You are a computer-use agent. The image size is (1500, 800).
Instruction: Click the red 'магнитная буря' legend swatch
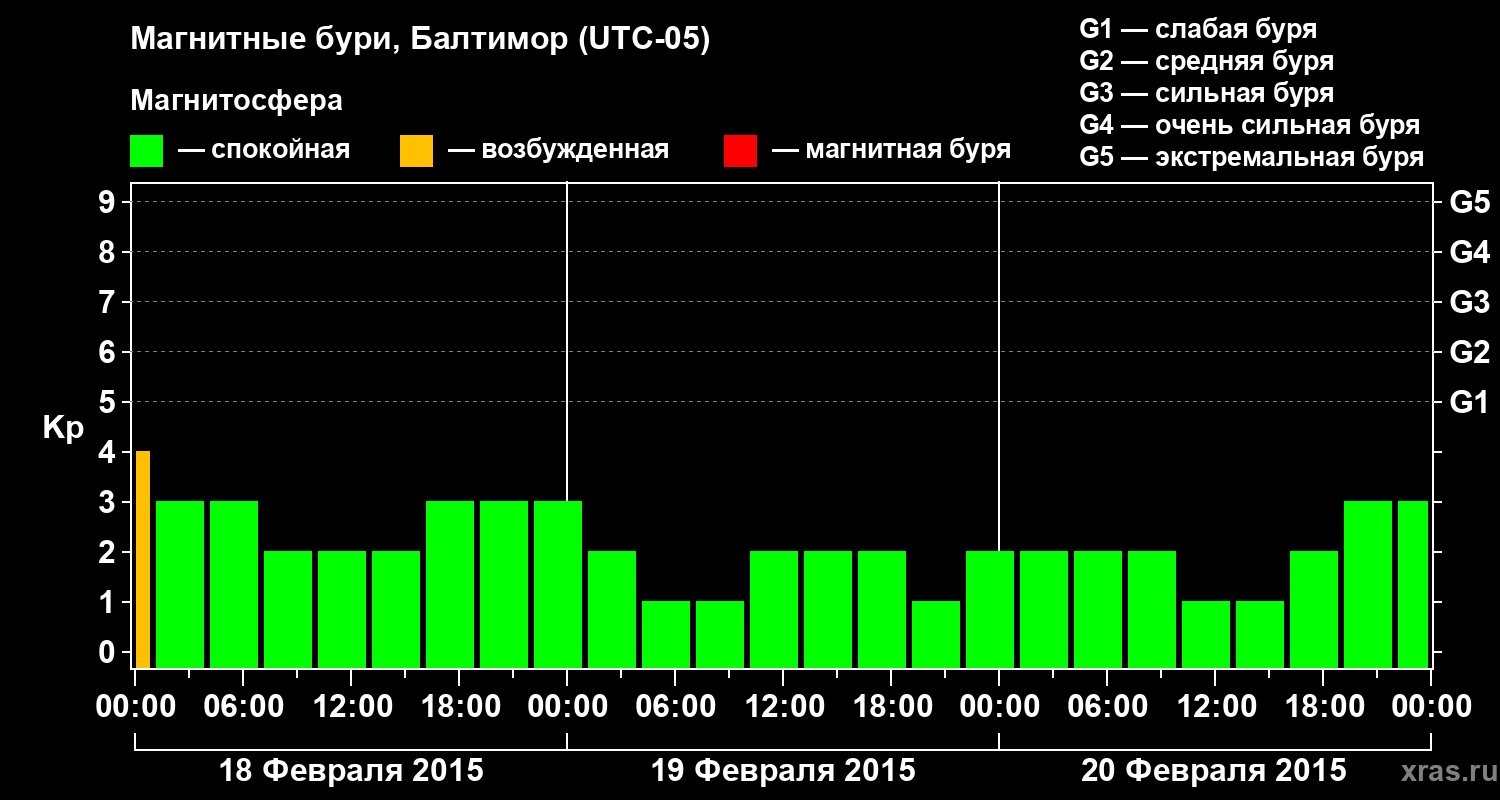tap(740, 151)
